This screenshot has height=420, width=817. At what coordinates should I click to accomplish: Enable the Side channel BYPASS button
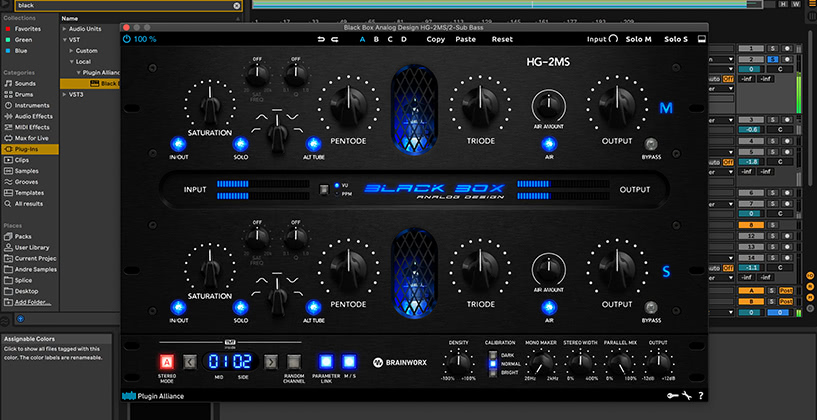651,307
